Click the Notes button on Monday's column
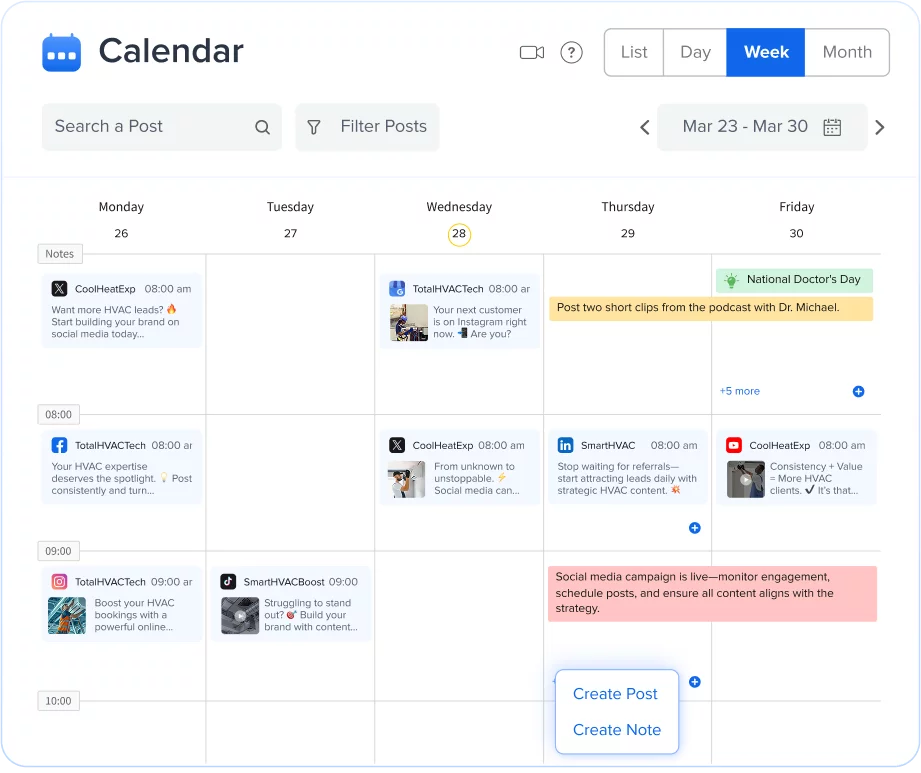The width and height of the screenshot is (921, 773). point(59,254)
